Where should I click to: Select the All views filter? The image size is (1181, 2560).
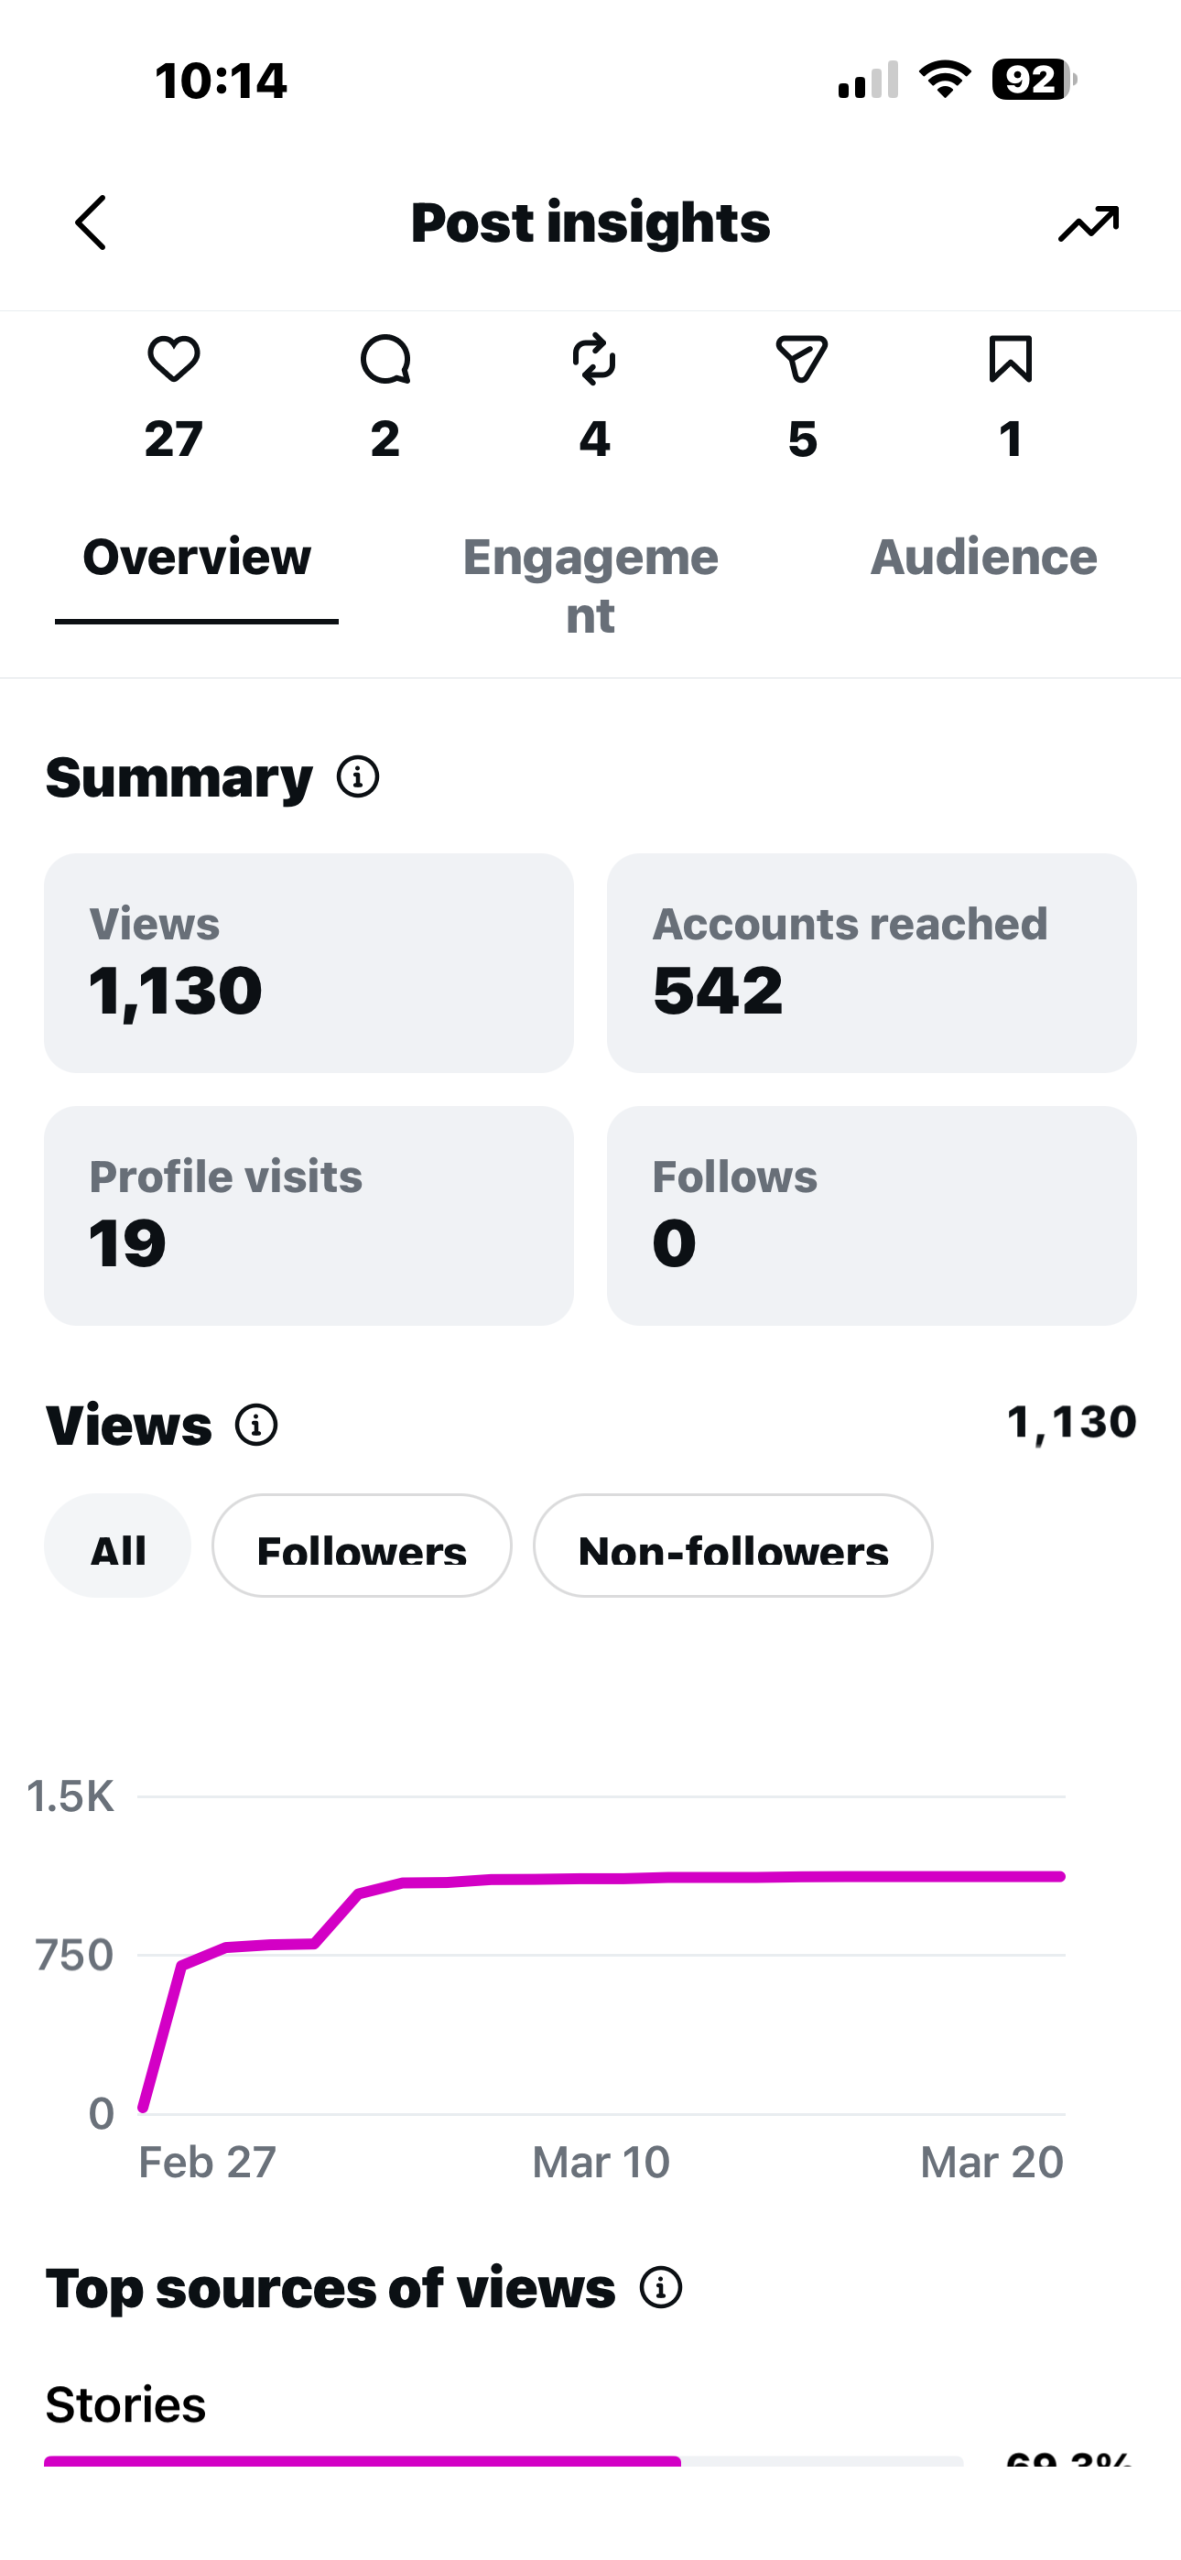coord(118,1545)
